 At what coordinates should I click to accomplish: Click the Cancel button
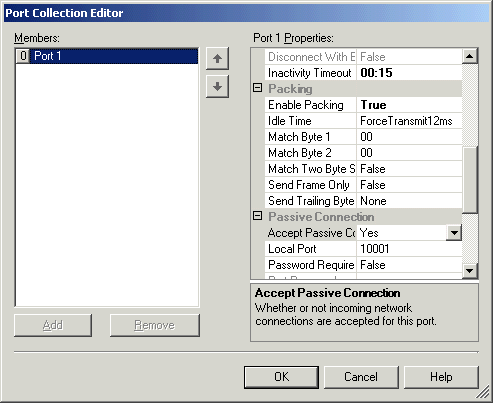coord(361,377)
